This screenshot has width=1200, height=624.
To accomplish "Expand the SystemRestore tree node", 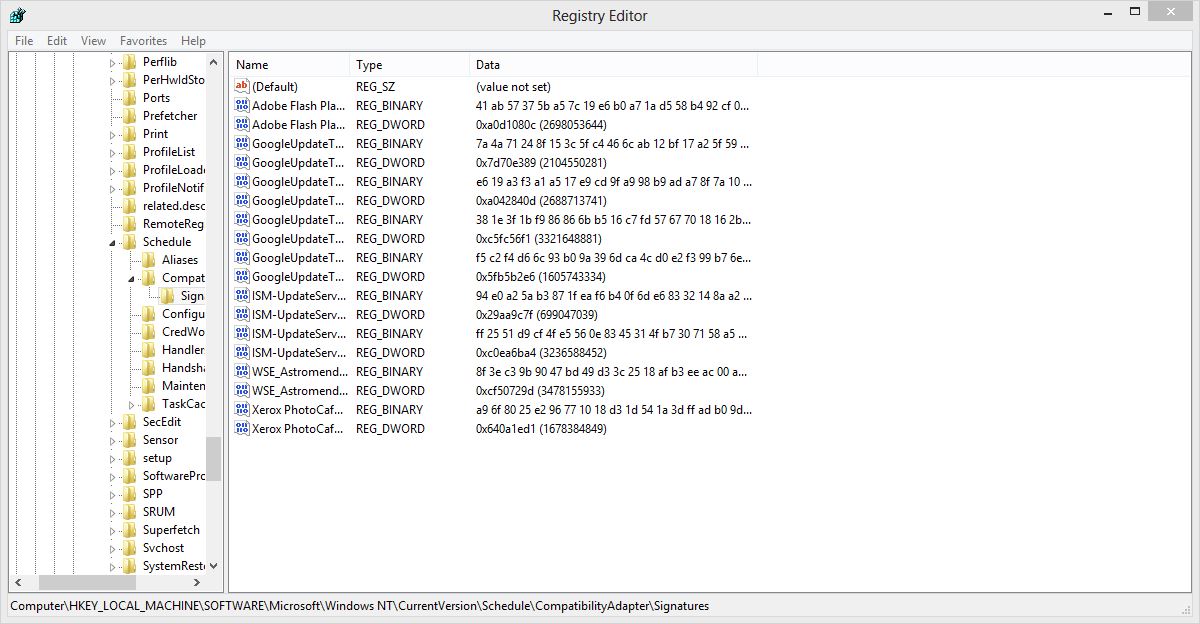I will (113, 566).
